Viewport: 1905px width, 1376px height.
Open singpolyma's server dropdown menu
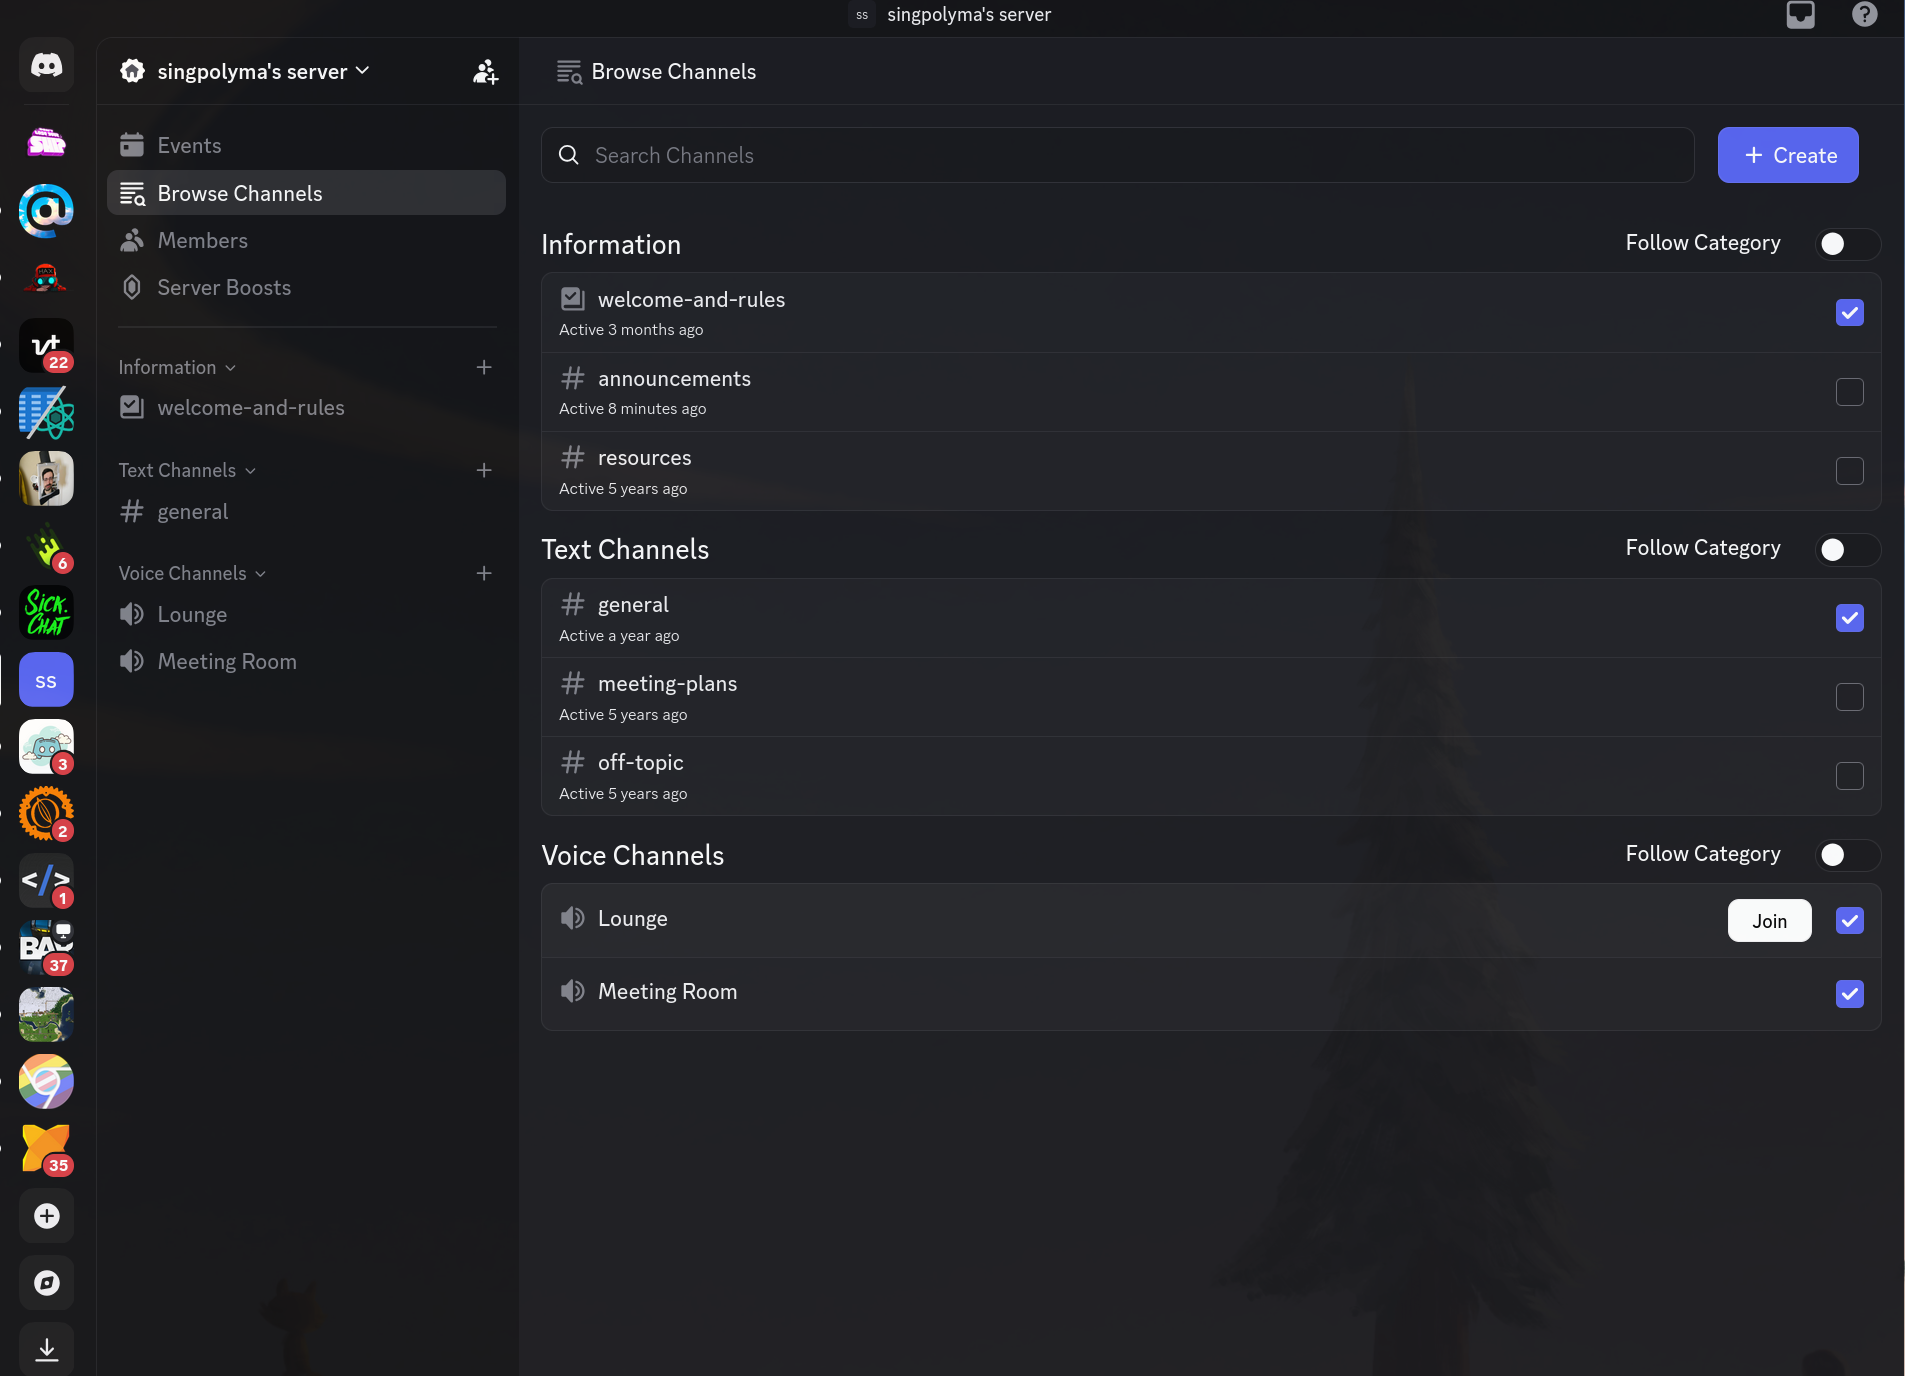click(262, 72)
